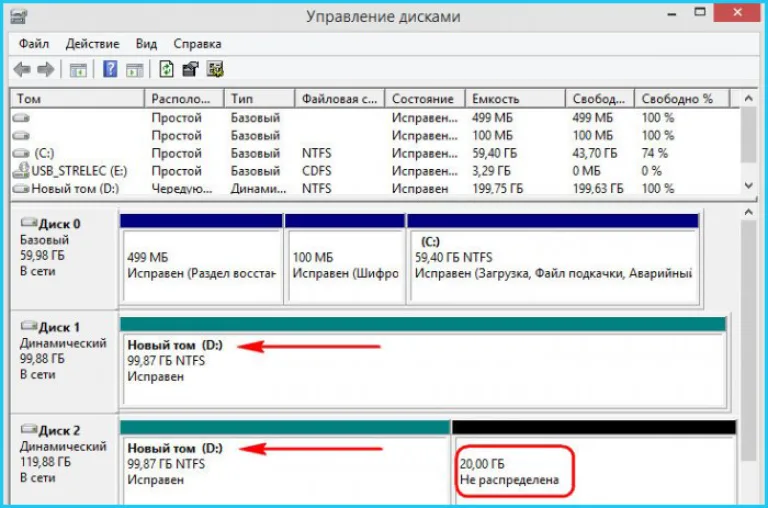768x508 pixels.
Task: Select the drive icon of the 100 МБ volume row
Action: 21,136
